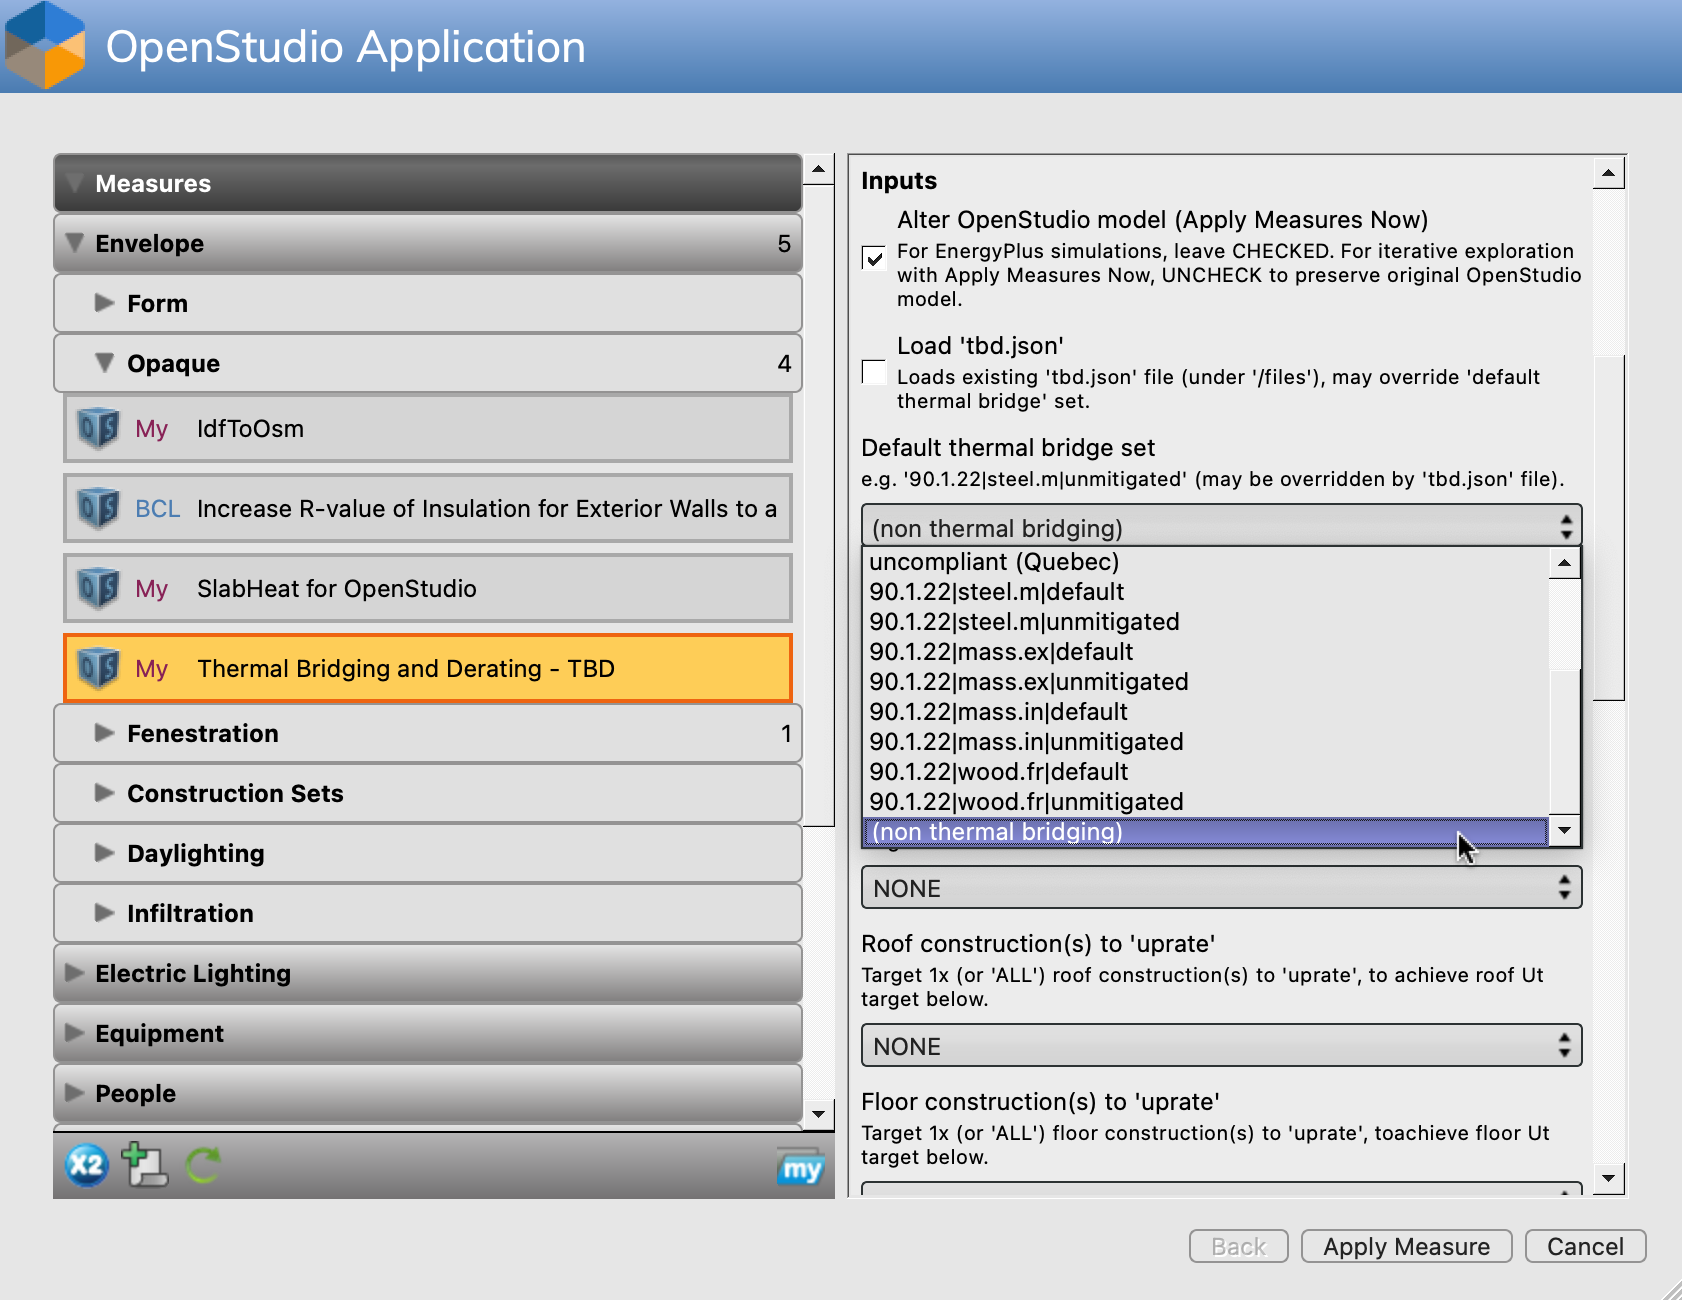Choose 'uncompliant (Quebec)' option
1682x1300 pixels.
(1206, 562)
